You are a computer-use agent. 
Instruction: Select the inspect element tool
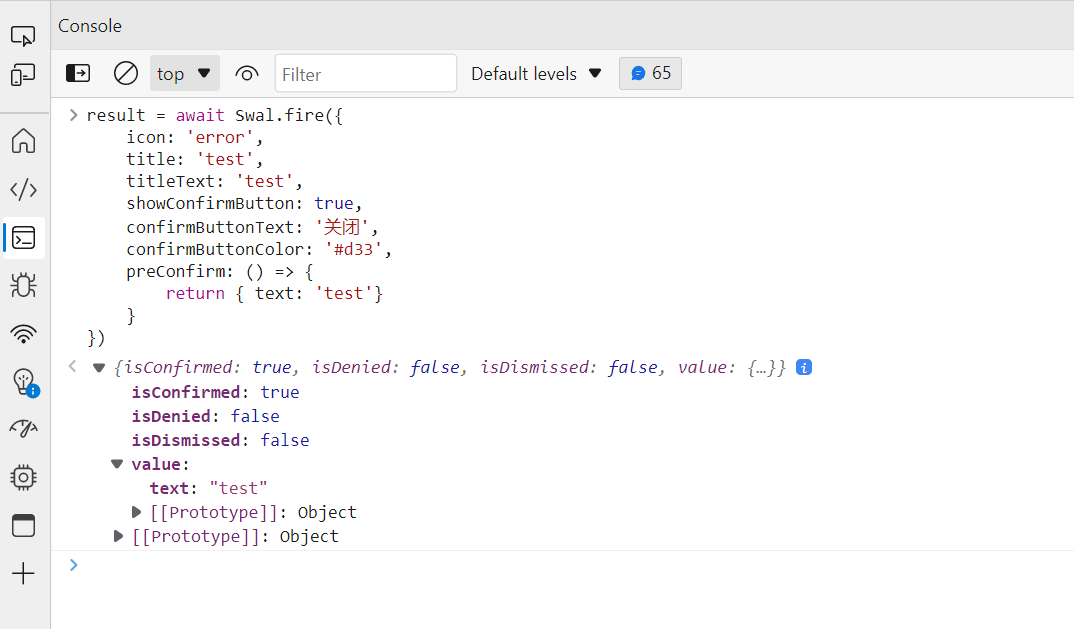pos(24,33)
